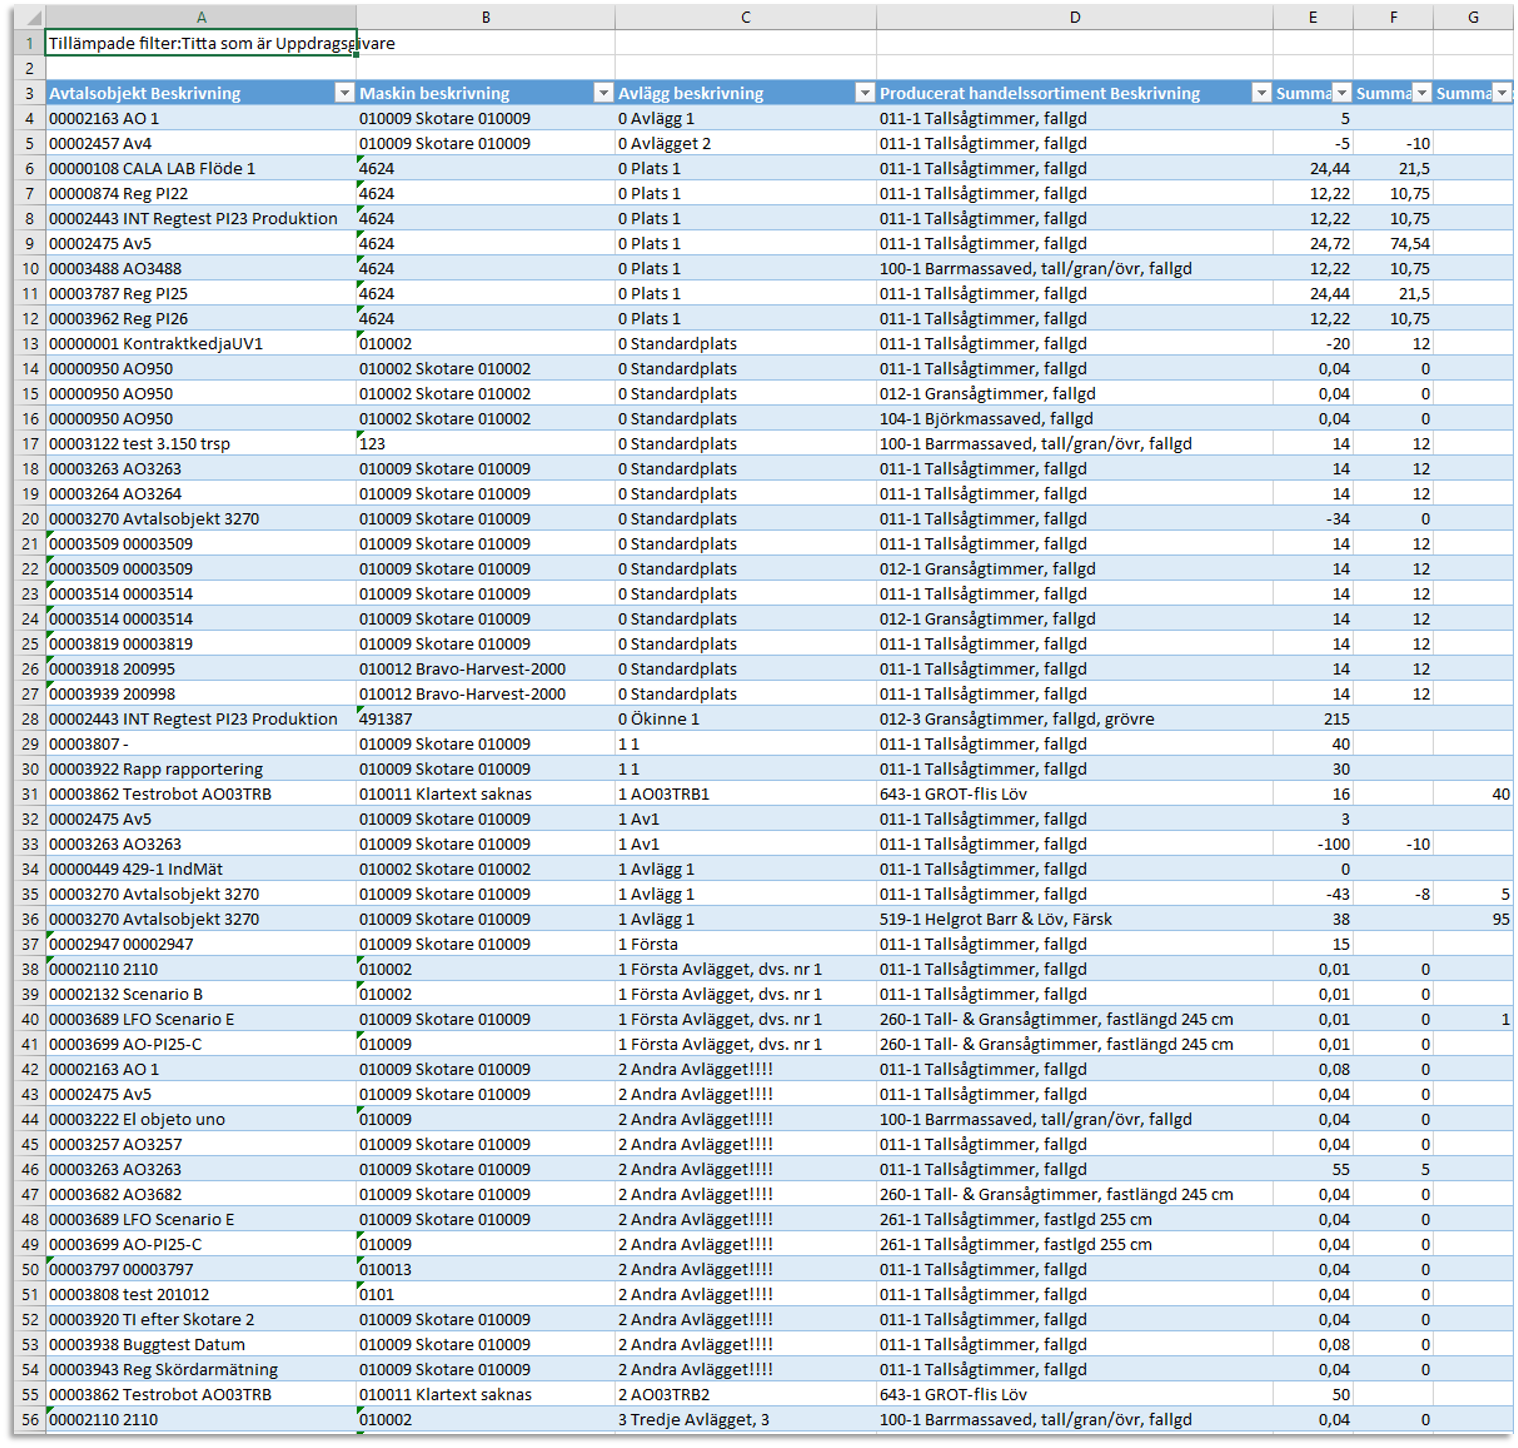Select cell '0 Ökinne 1'
The image size is (1518, 1448).
[746, 719]
